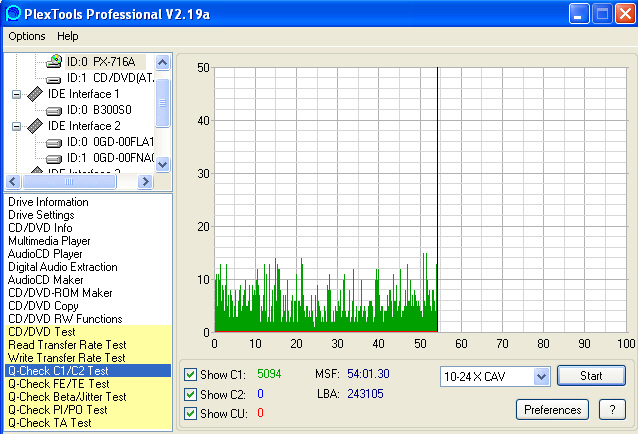Collapse the IDE Interface 1 tree node
Viewport: 638px width, 434px height.
[x=16, y=94]
